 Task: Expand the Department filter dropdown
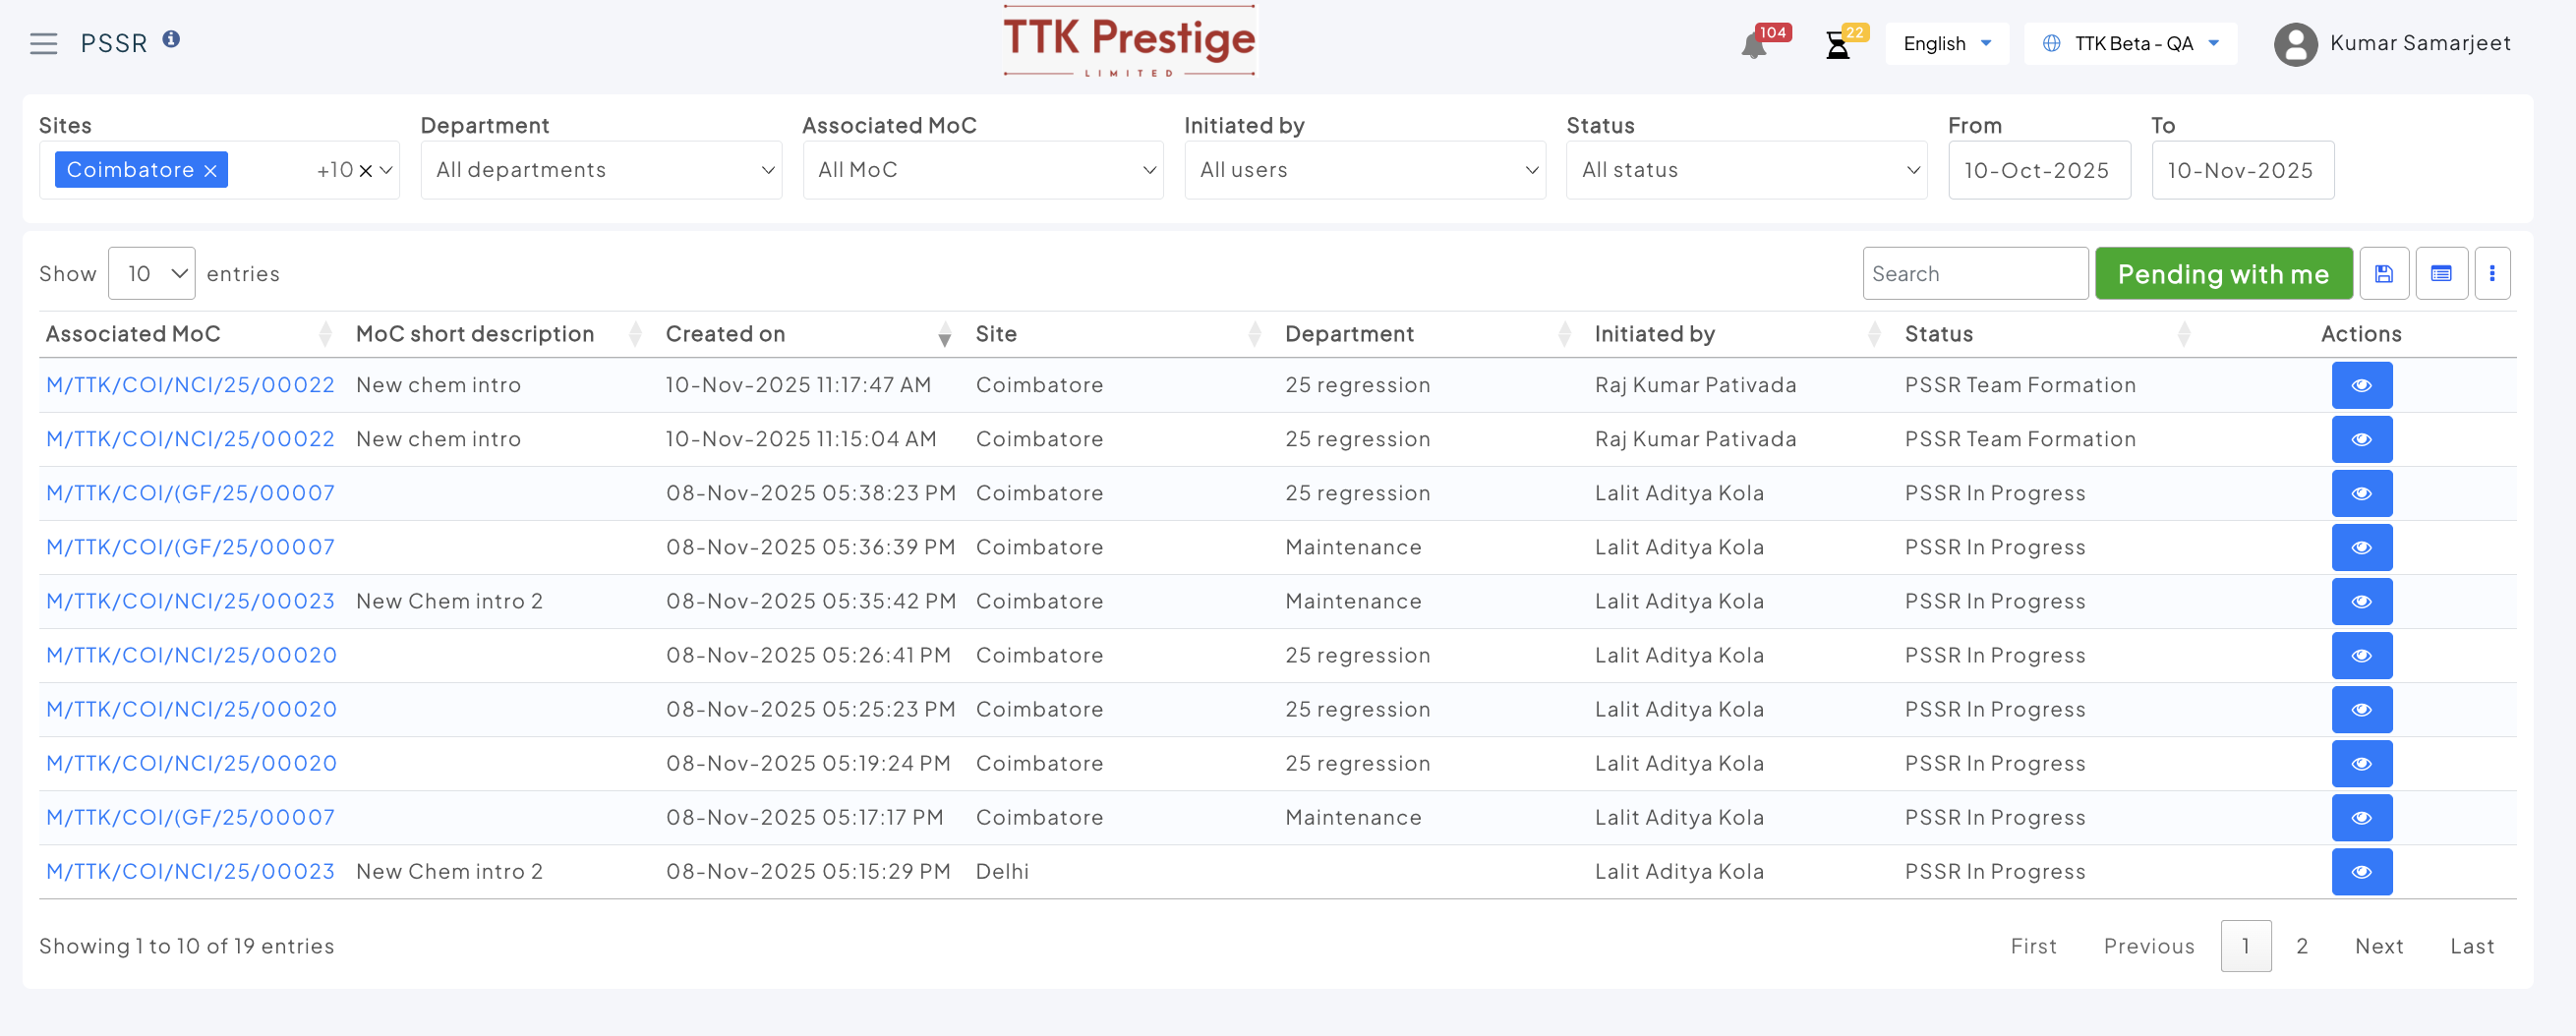pos(601,170)
